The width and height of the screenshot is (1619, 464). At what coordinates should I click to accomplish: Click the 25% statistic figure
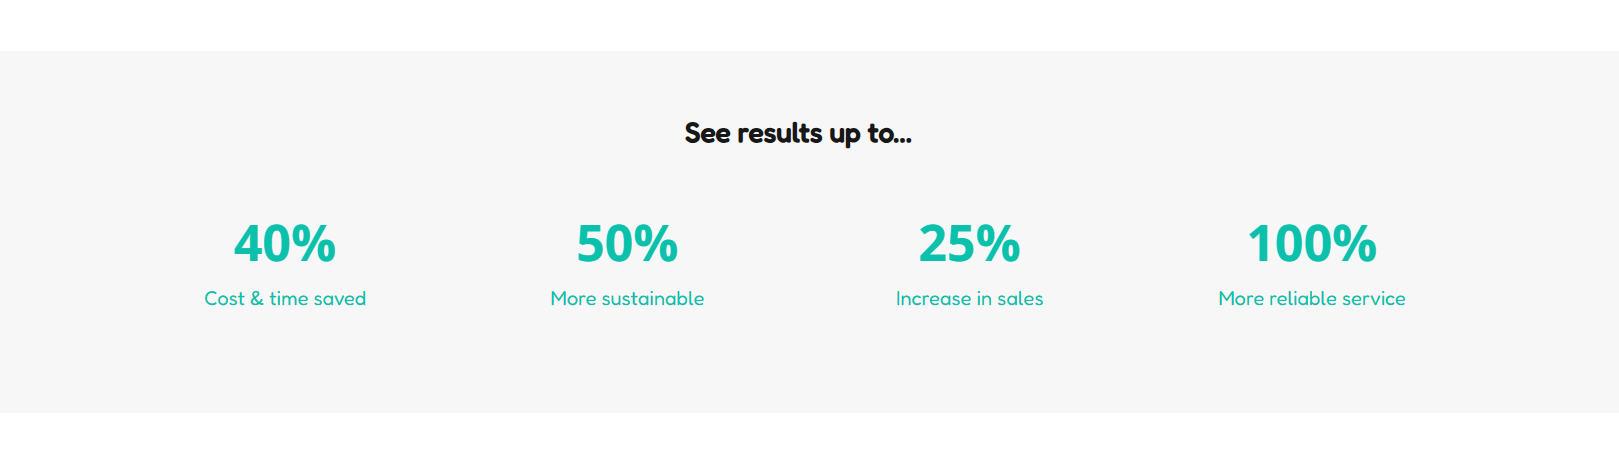[969, 244]
